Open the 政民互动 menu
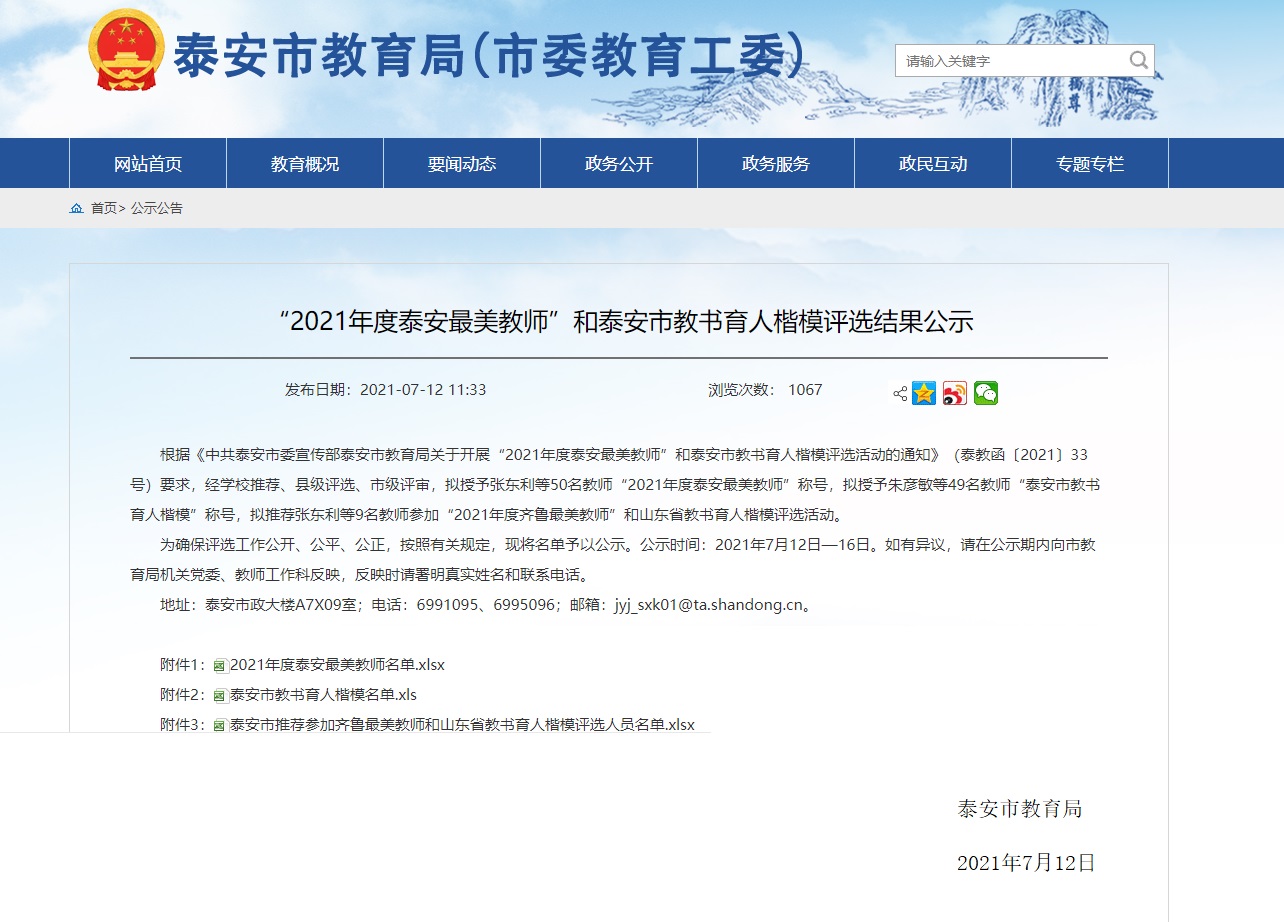Image resolution: width=1284 pixels, height=922 pixels. coord(932,163)
